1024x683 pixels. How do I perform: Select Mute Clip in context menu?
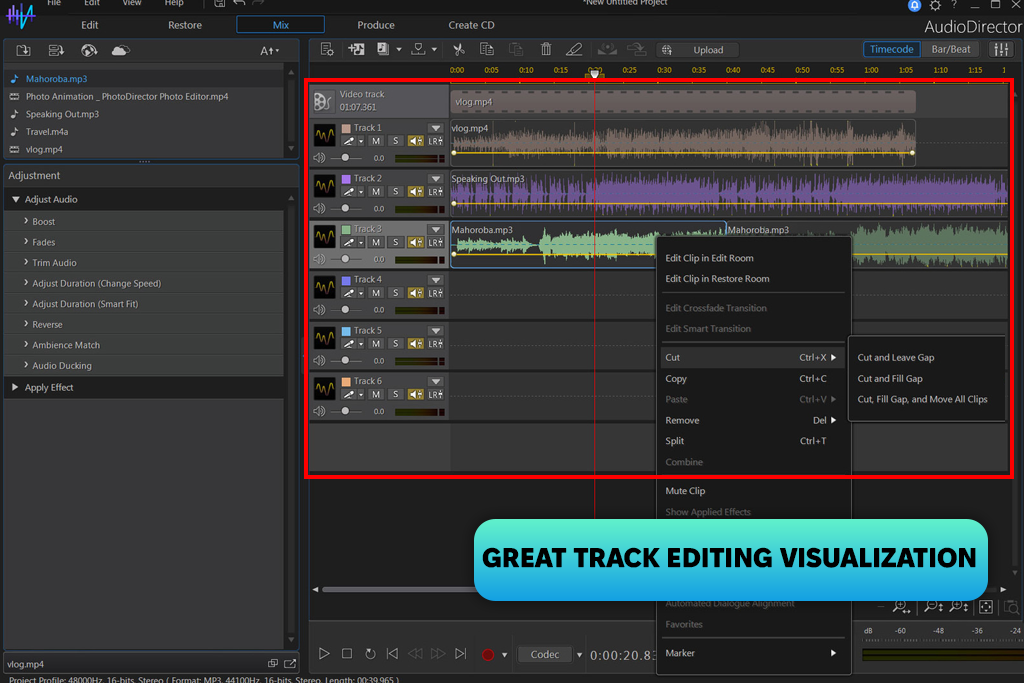(x=685, y=490)
